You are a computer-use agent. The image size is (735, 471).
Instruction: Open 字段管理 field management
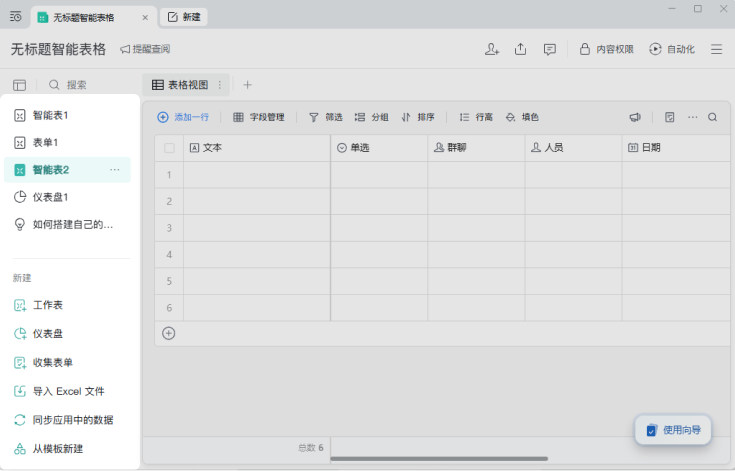(x=259, y=117)
